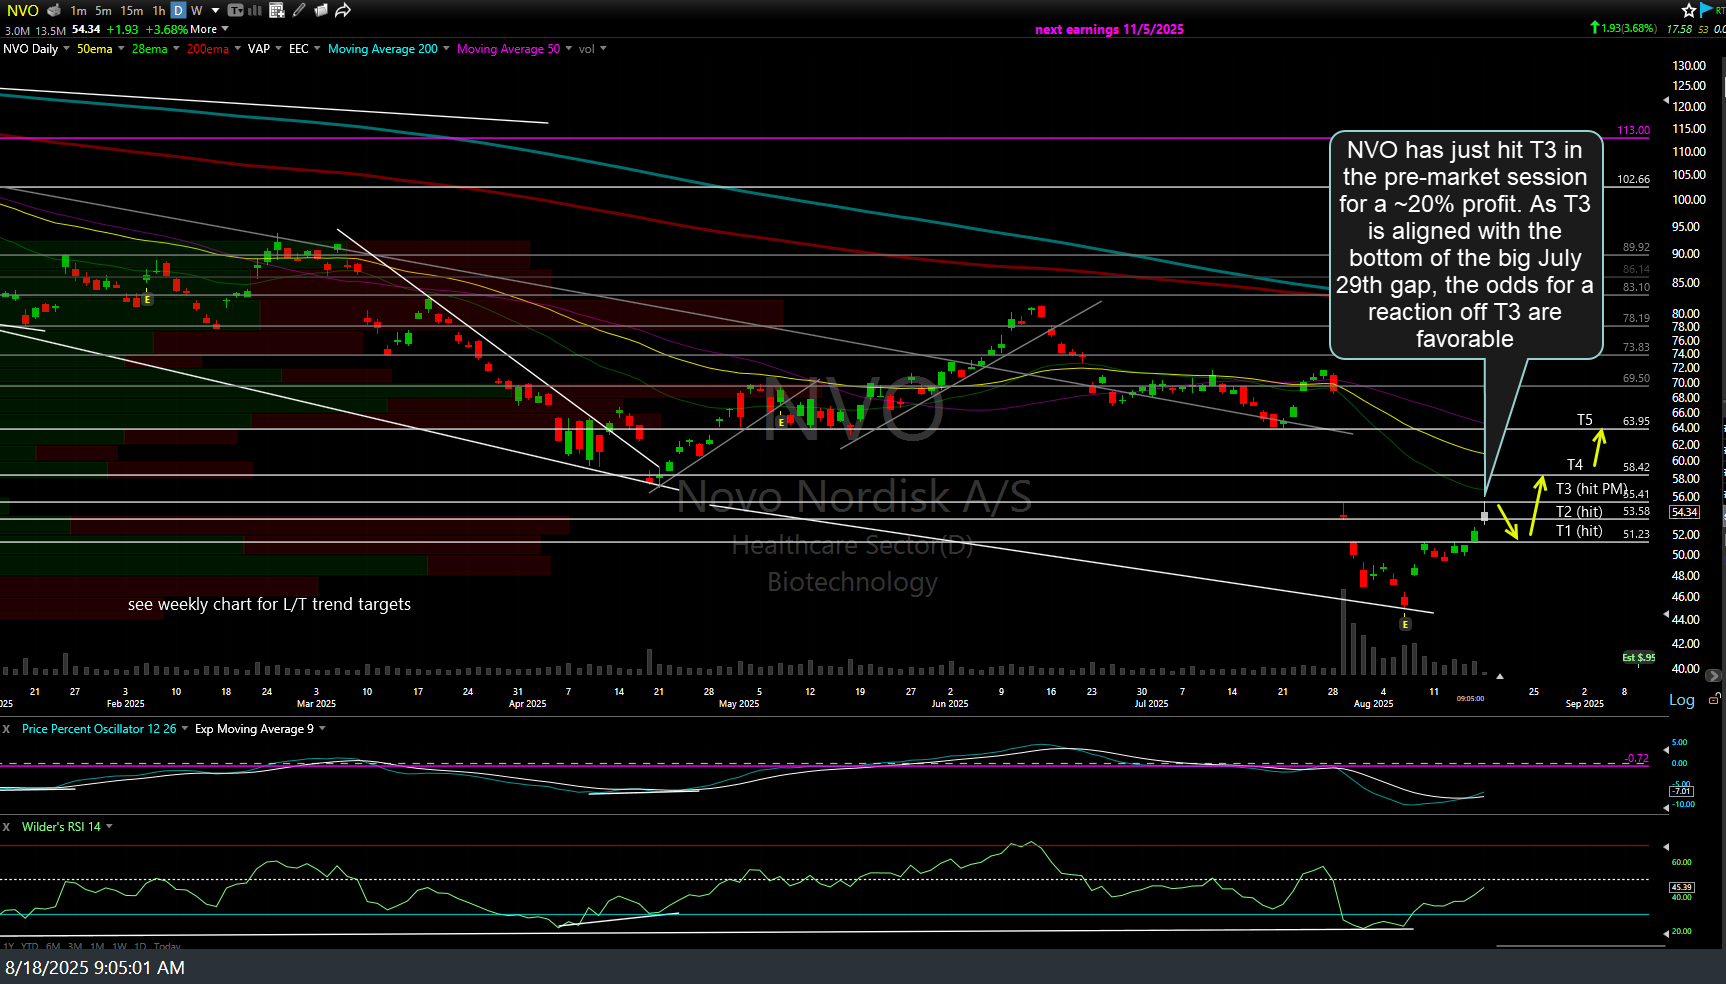Click the 58.42 price level label
Viewport: 1726px width, 984px height.
pyautogui.click(x=1636, y=467)
